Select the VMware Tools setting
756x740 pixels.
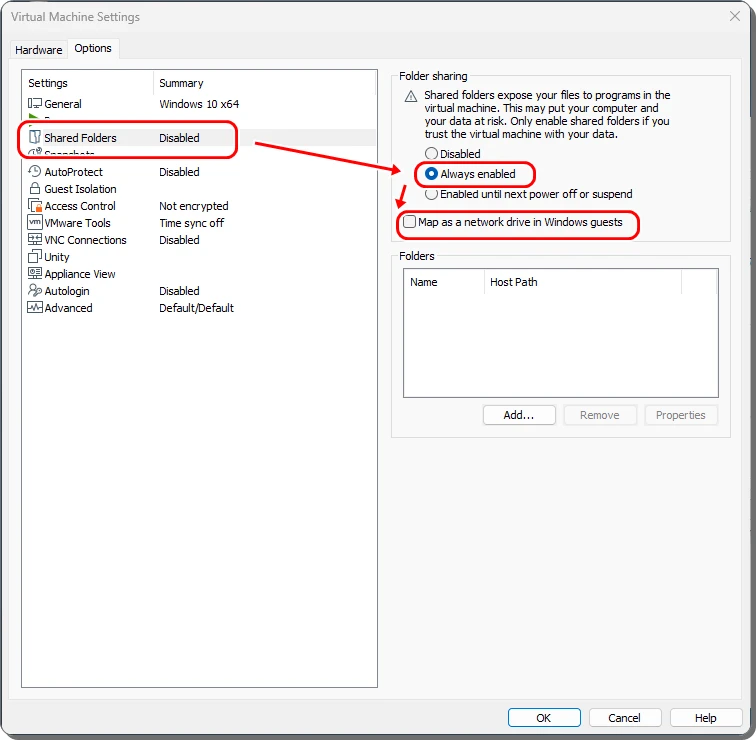pyautogui.click(x=78, y=223)
